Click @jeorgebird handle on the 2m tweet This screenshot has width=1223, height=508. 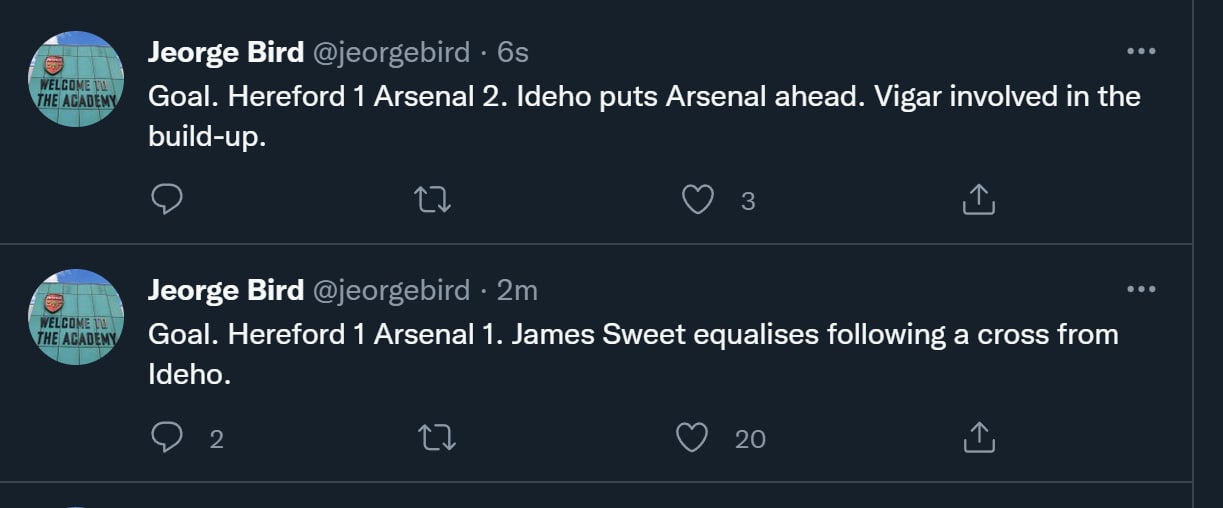(x=391, y=290)
